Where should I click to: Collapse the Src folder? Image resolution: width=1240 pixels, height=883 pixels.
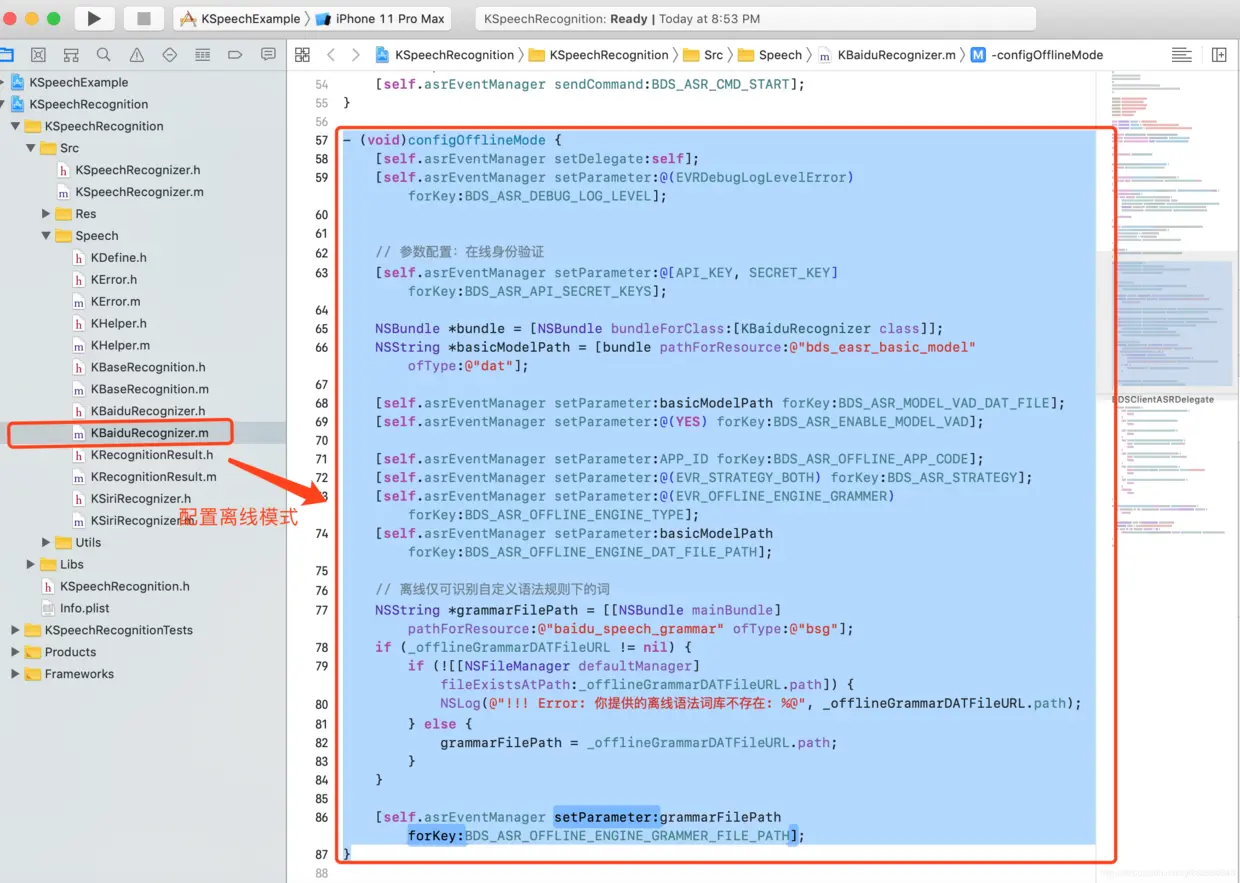point(30,148)
